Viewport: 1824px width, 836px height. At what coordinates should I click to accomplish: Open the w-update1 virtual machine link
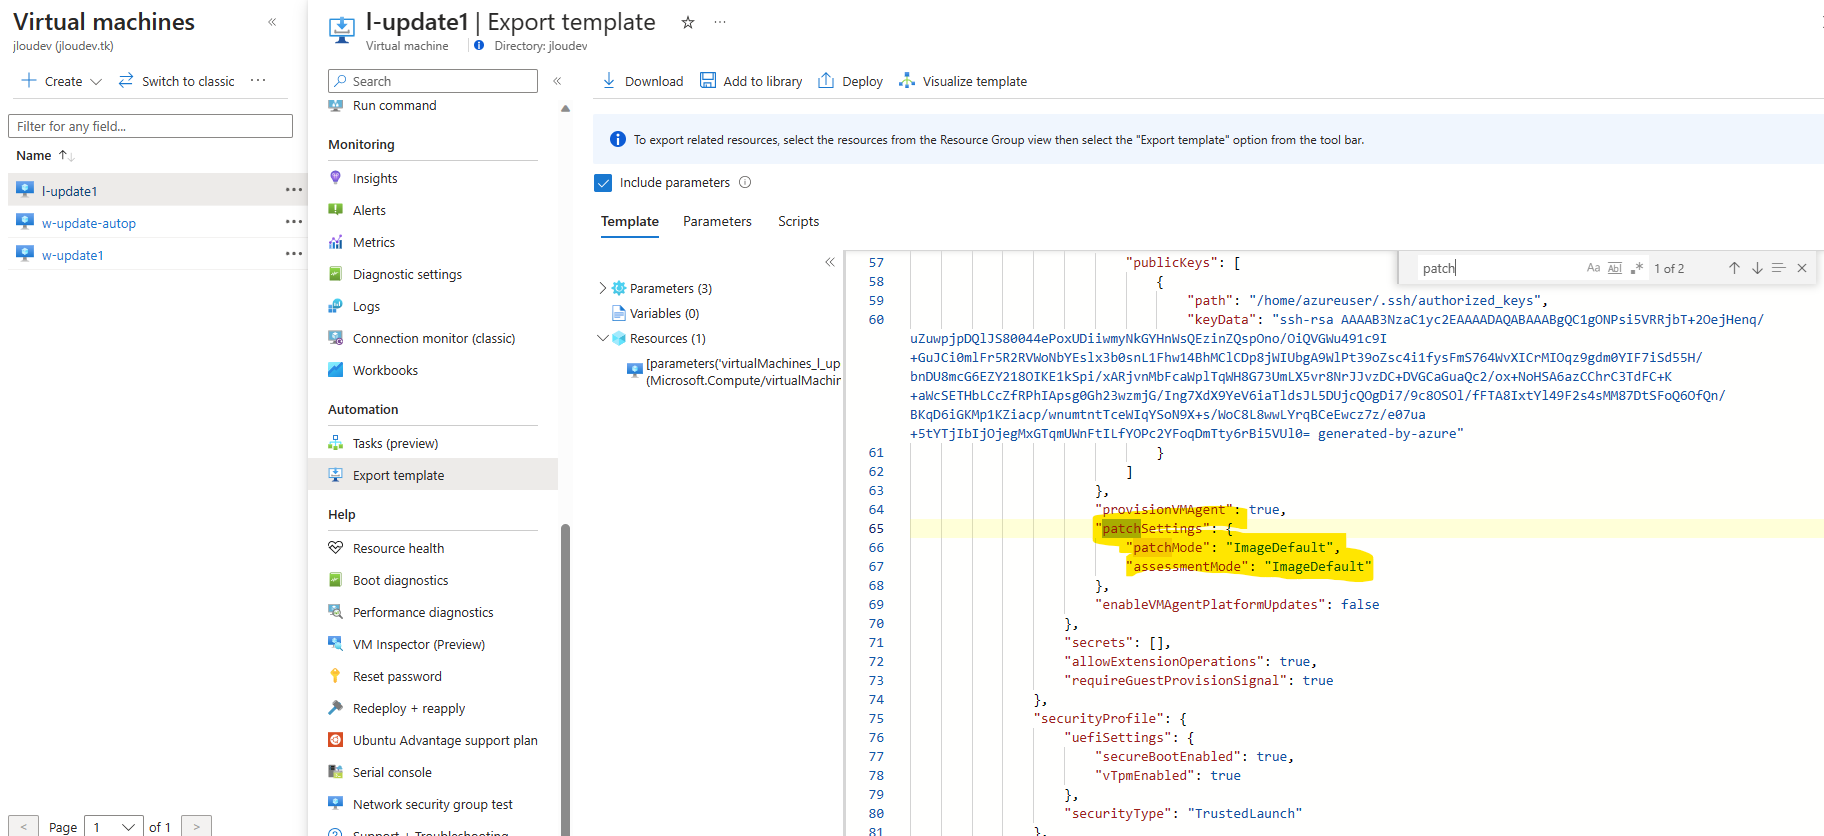click(72, 255)
